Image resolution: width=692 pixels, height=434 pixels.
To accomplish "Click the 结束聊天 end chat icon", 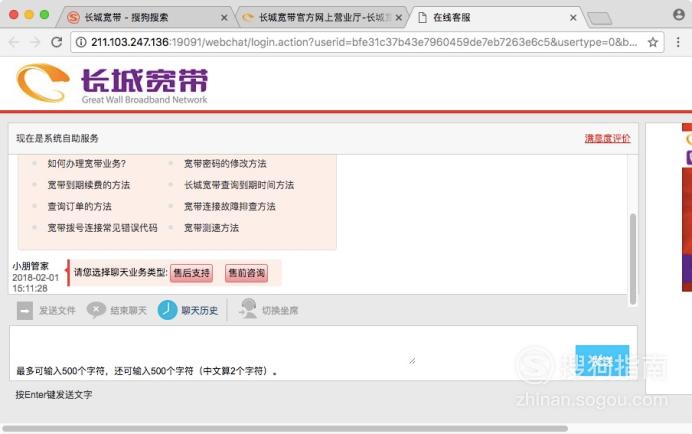I will click(x=96, y=310).
